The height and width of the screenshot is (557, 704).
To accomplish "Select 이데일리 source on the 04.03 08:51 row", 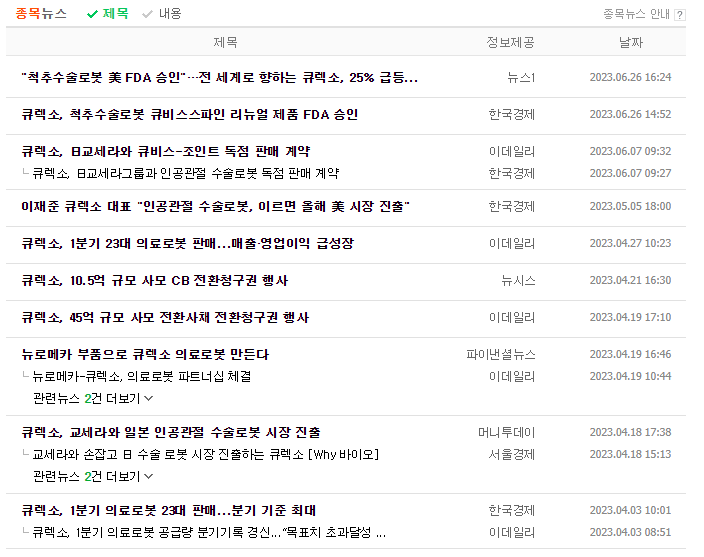I will click(512, 532).
